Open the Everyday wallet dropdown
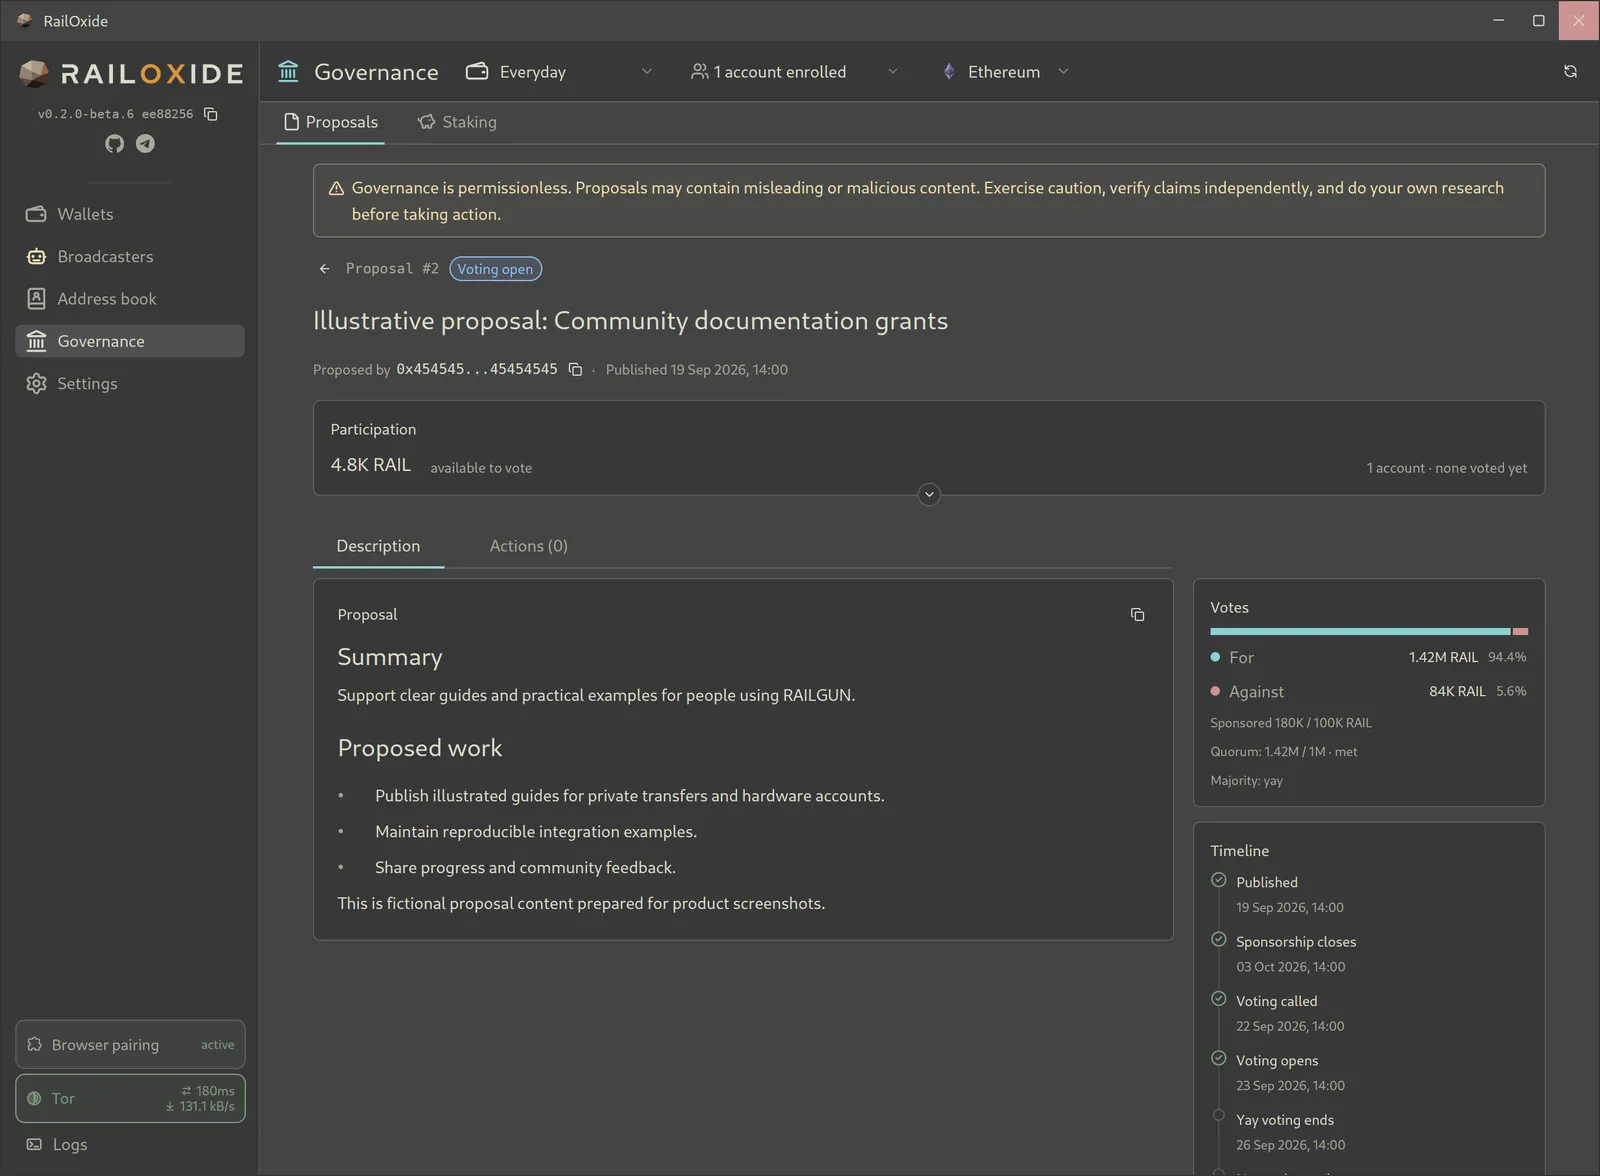Screen dimensions: 1600x1176 [559, 72]
